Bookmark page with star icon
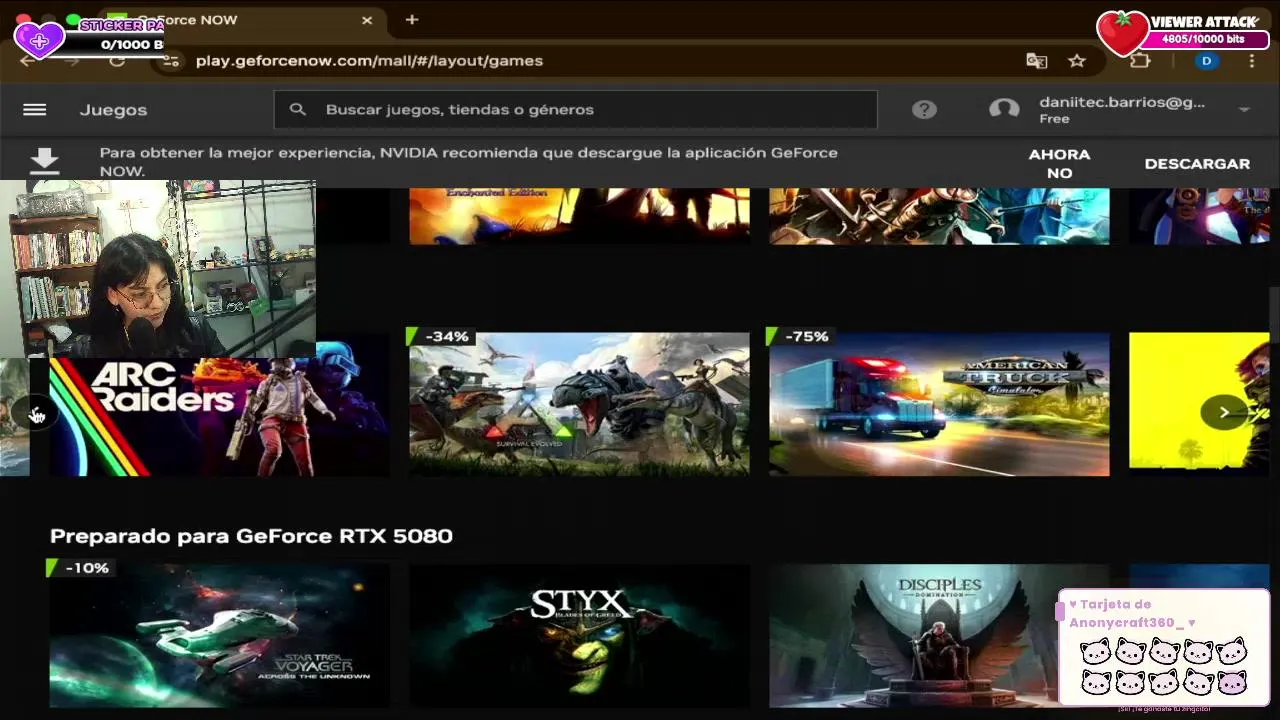Image resolution: width=1280 pixels, height=720 pixels. pos(1077,61)
